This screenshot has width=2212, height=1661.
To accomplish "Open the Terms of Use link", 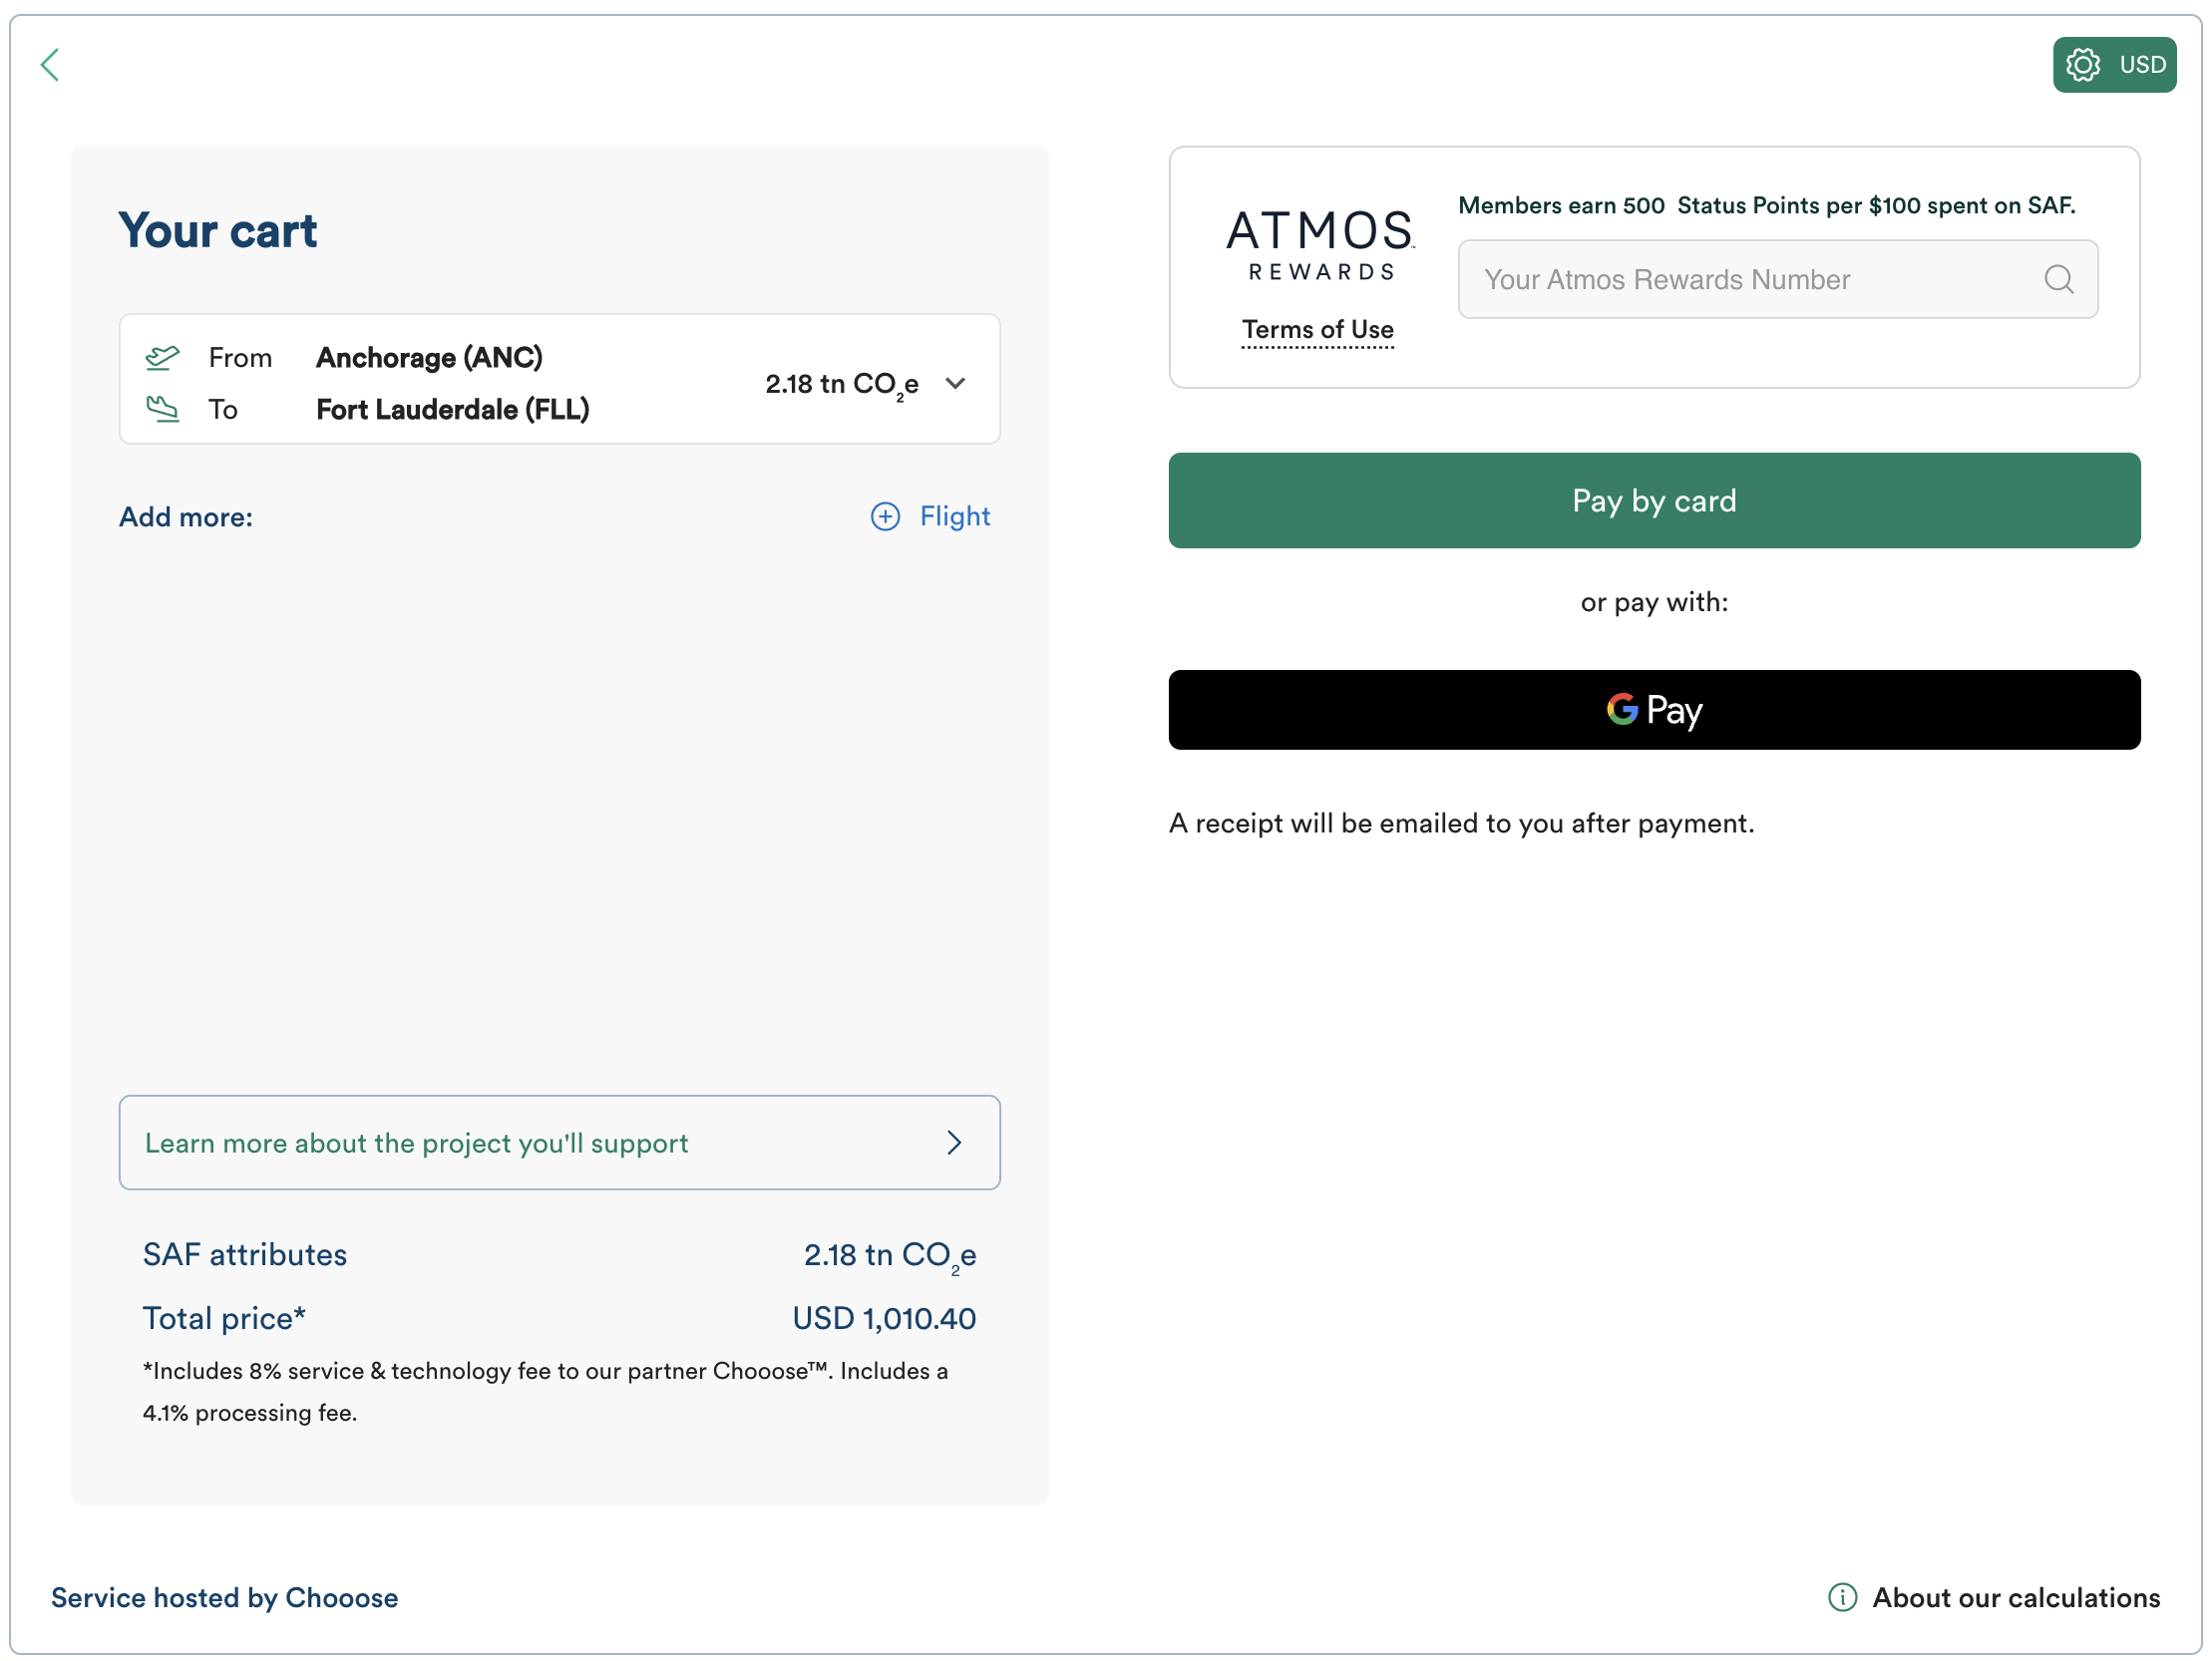I will click(1318, 330).
